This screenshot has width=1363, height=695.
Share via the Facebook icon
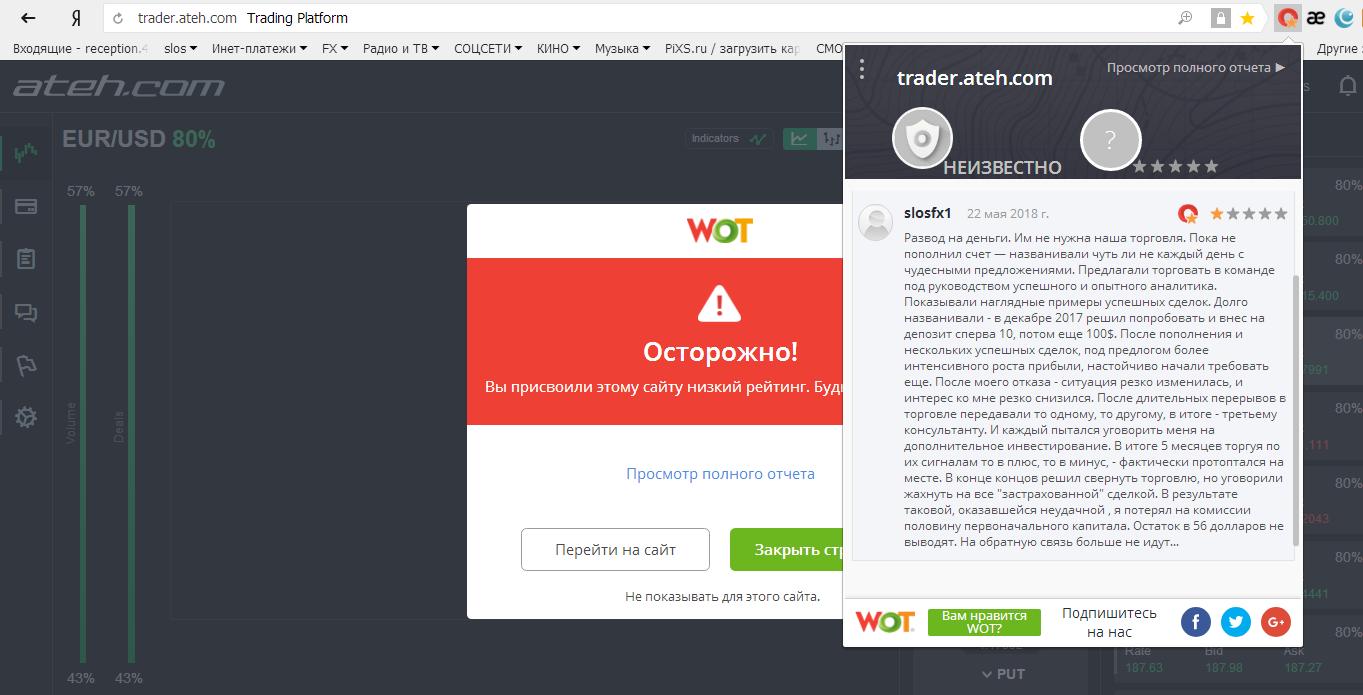click(x=1196, y=622)
